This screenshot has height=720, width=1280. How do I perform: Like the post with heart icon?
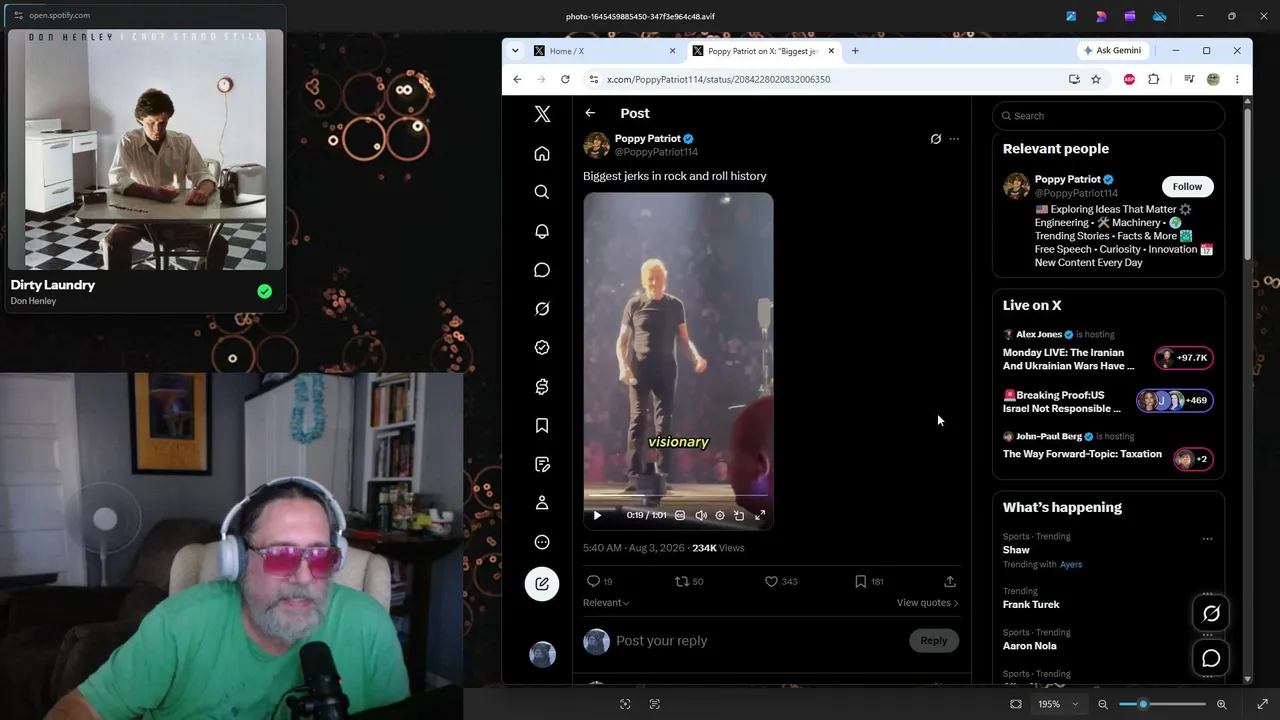click(781, 581)
